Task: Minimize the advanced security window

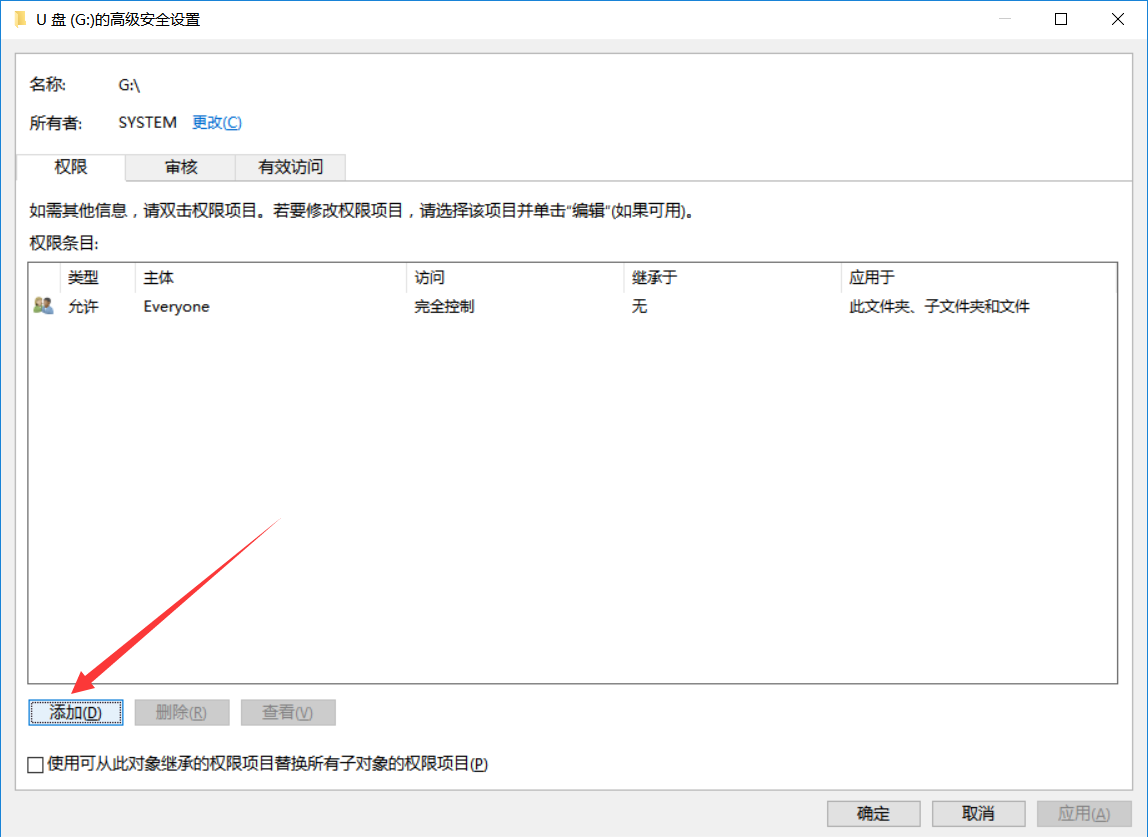Action: [1004, 19]
